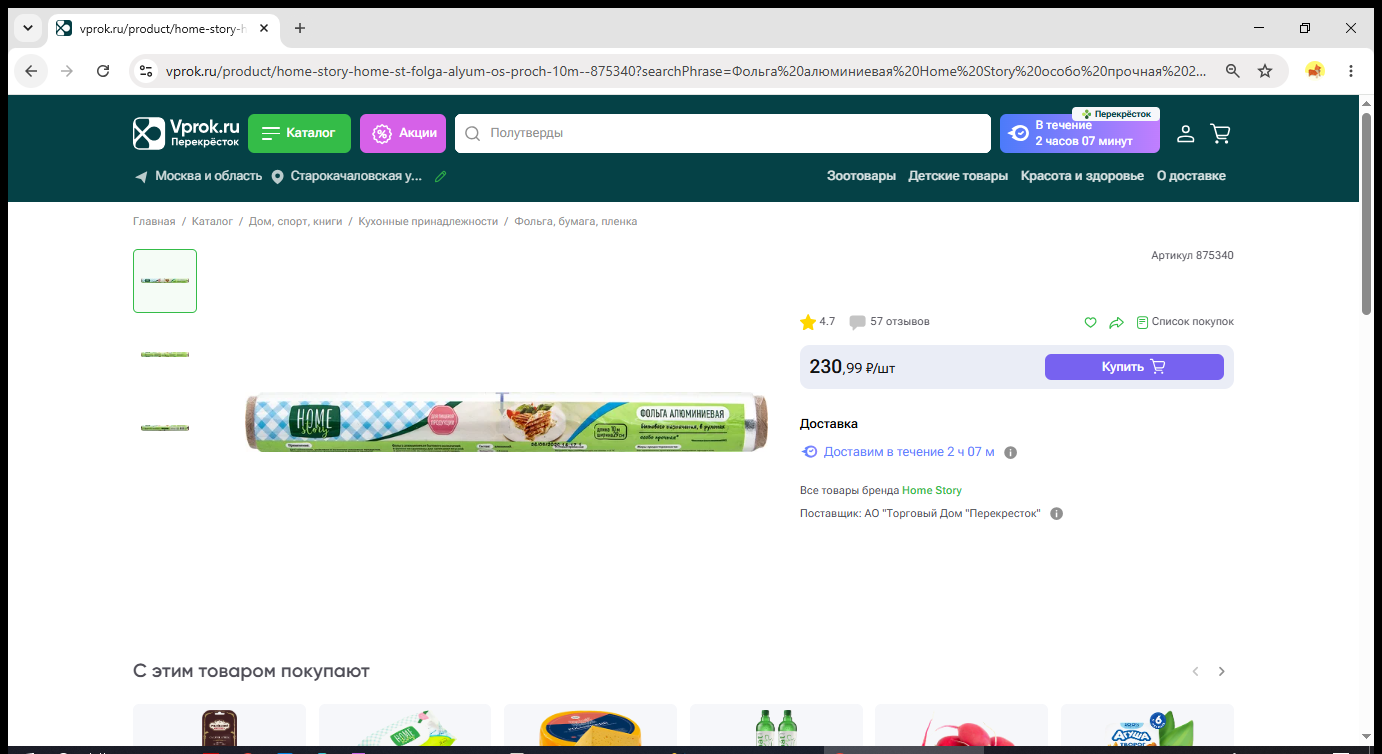Open the shopping cart icon in header

(1220, 133)
